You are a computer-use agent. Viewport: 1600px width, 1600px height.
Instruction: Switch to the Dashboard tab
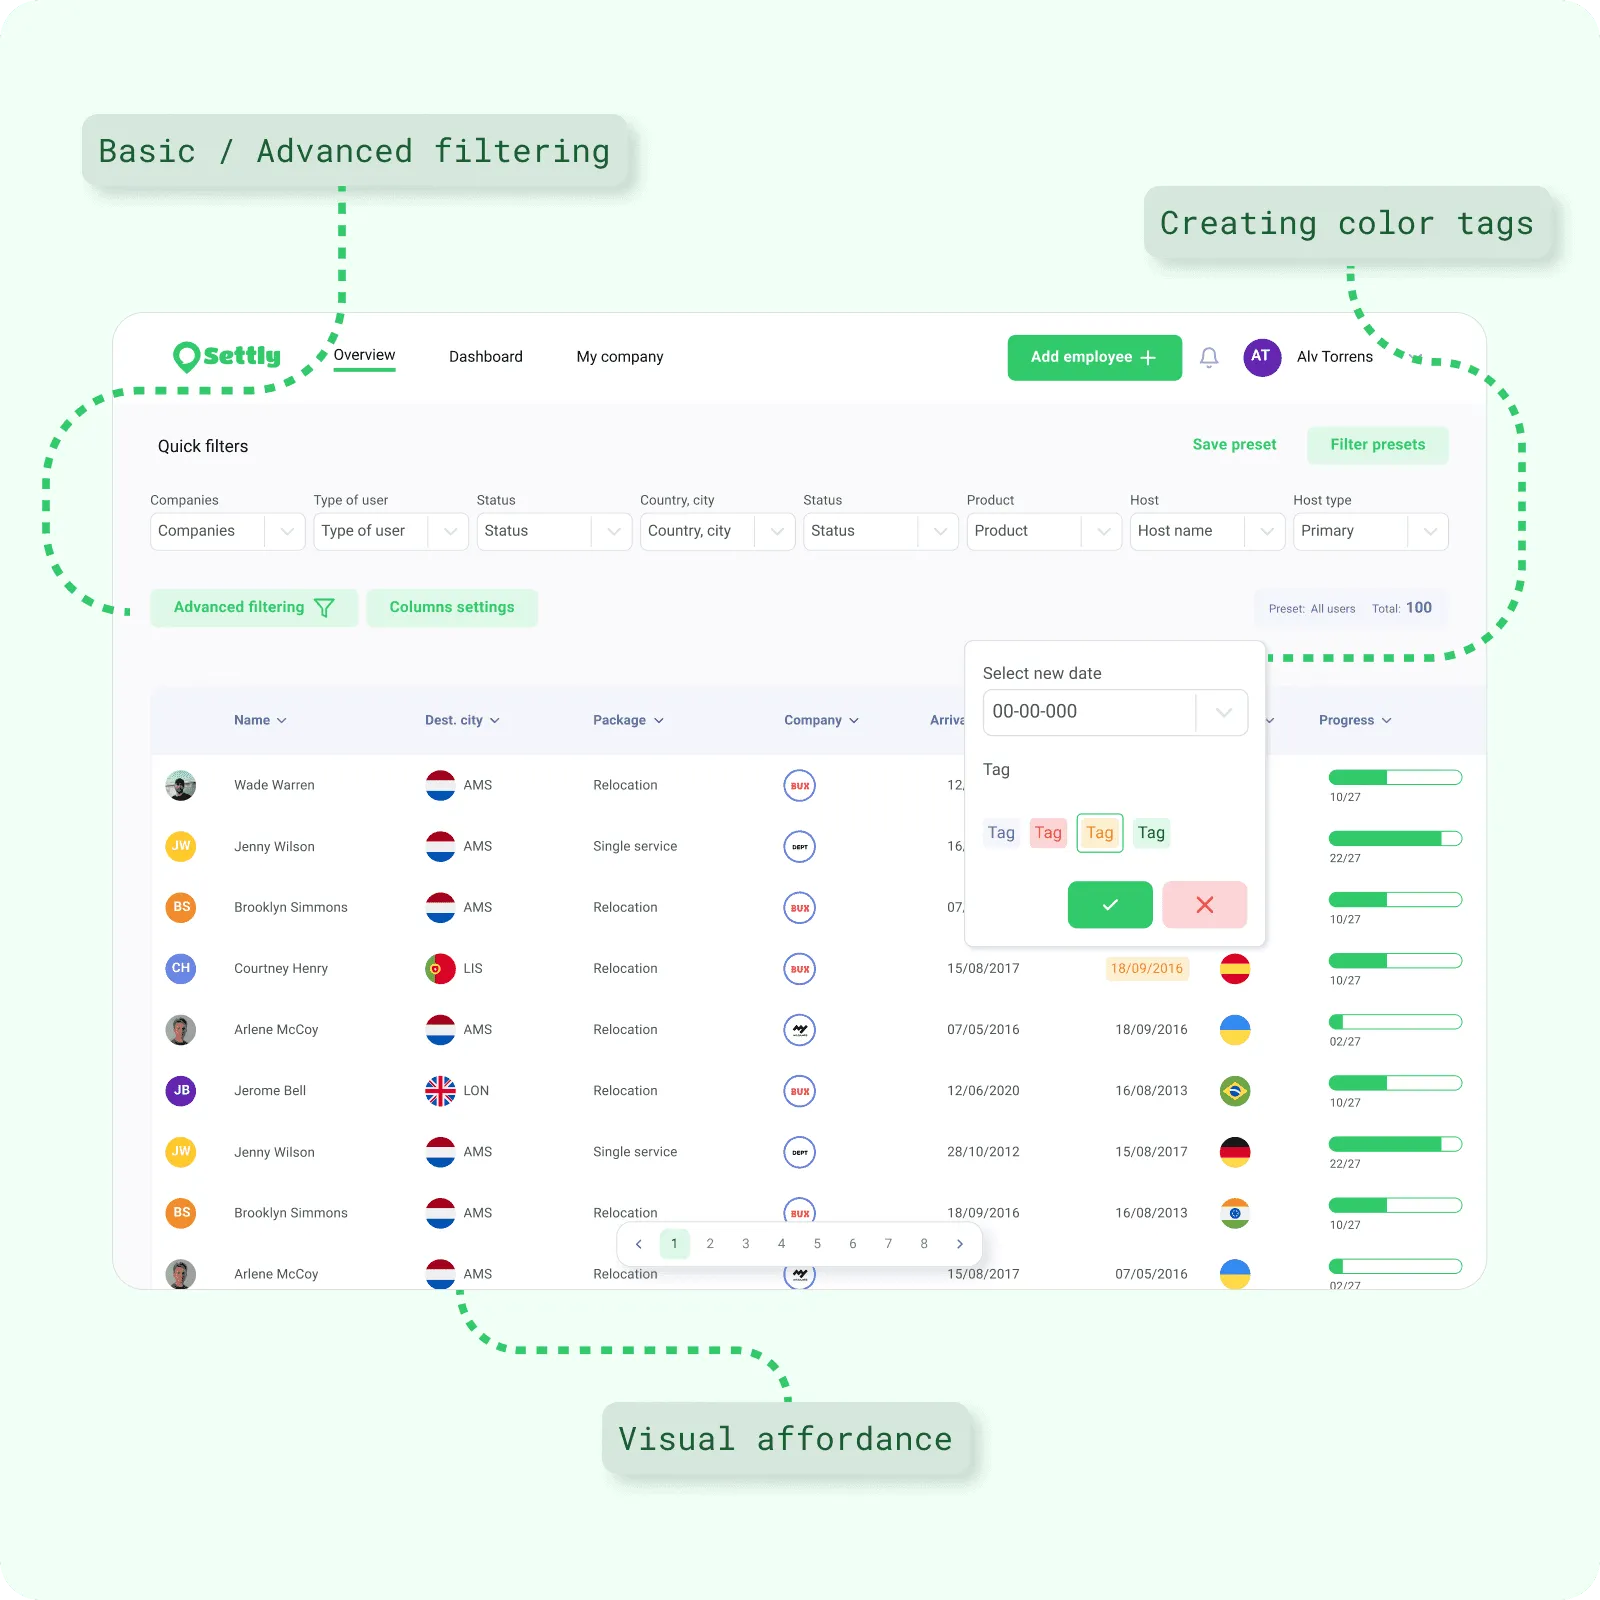coord(486,357)
